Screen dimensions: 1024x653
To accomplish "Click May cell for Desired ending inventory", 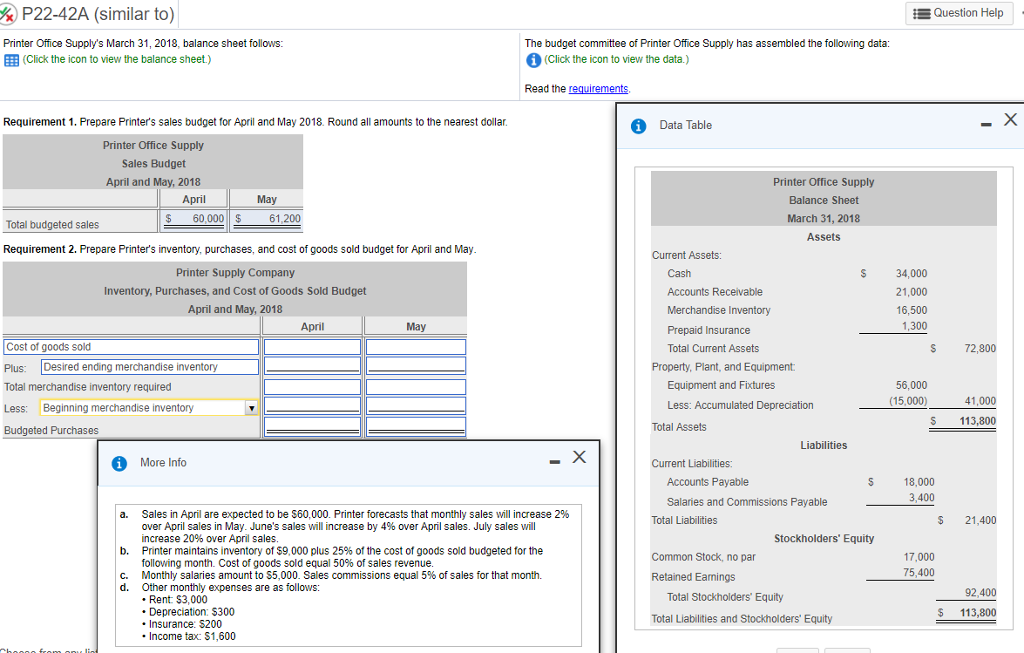I will pyautogui.click(x=416, y=366).
